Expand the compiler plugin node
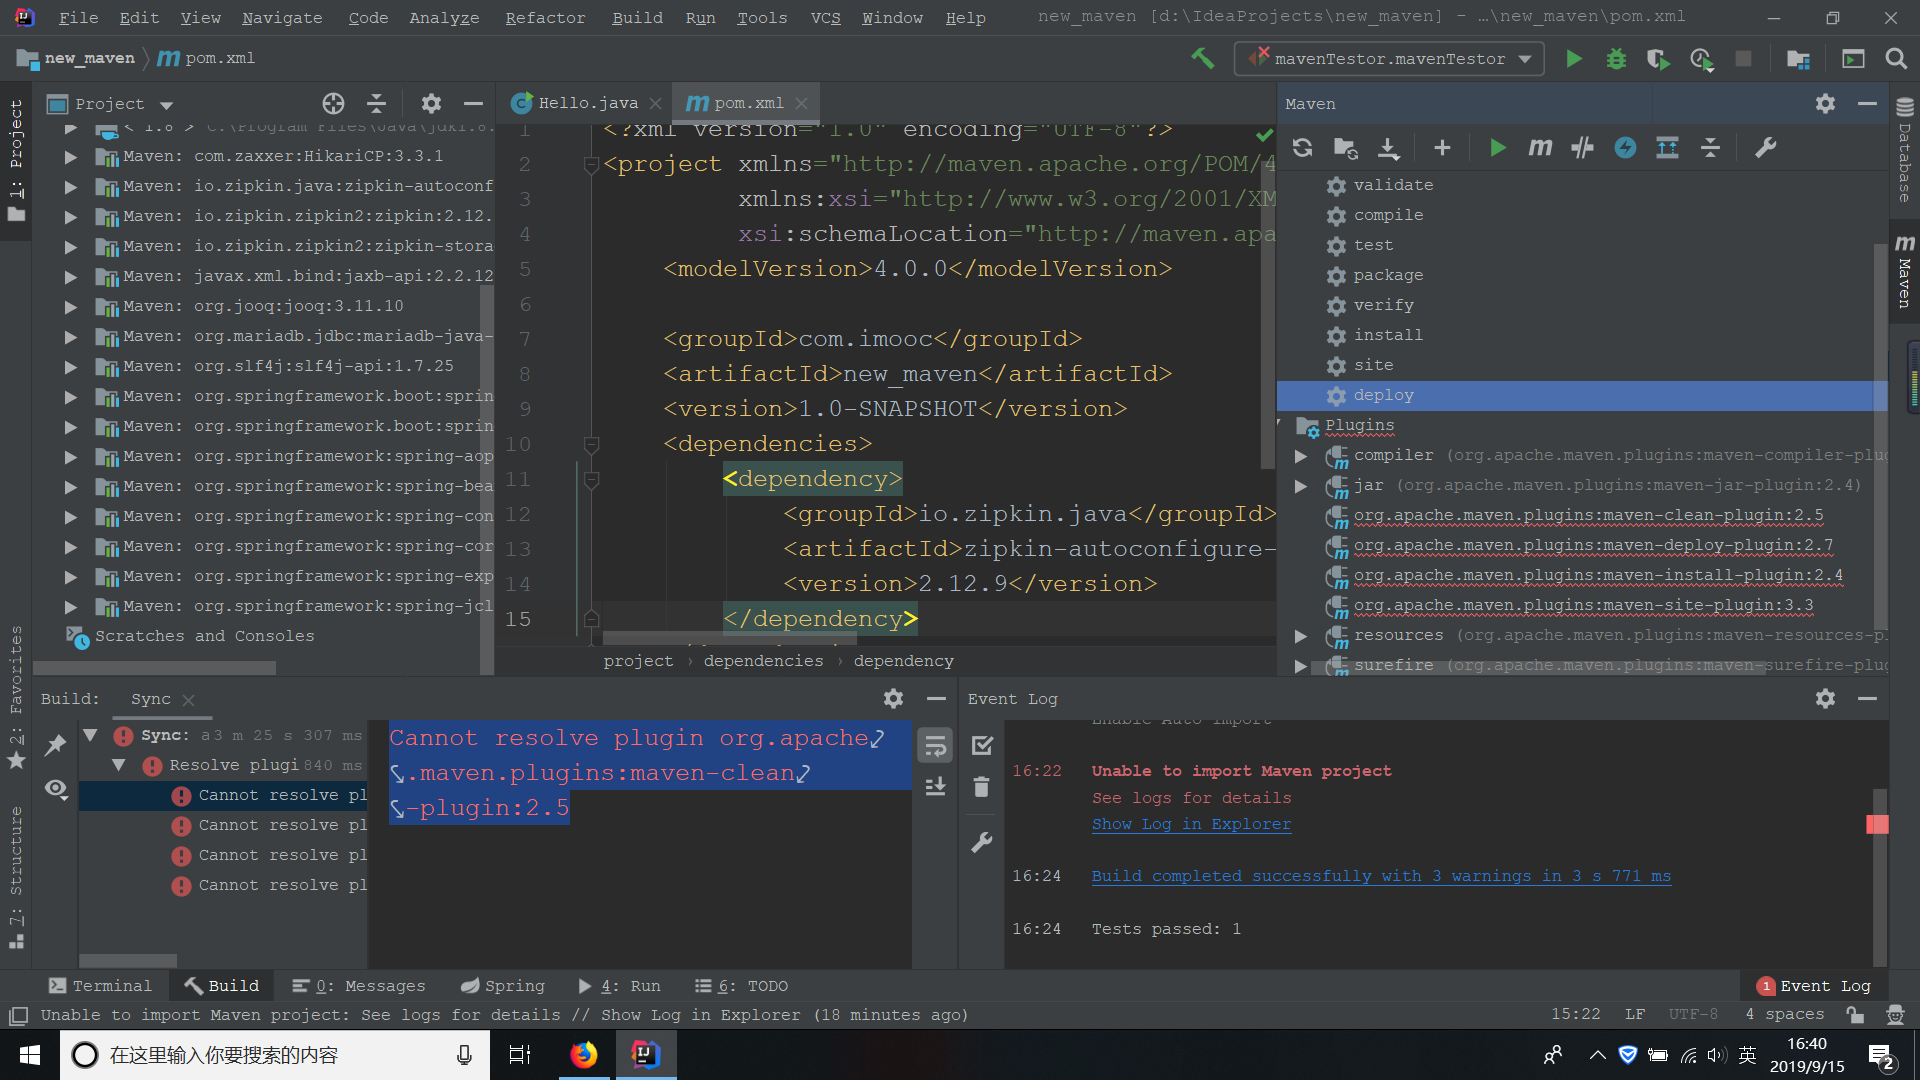 1301,456
